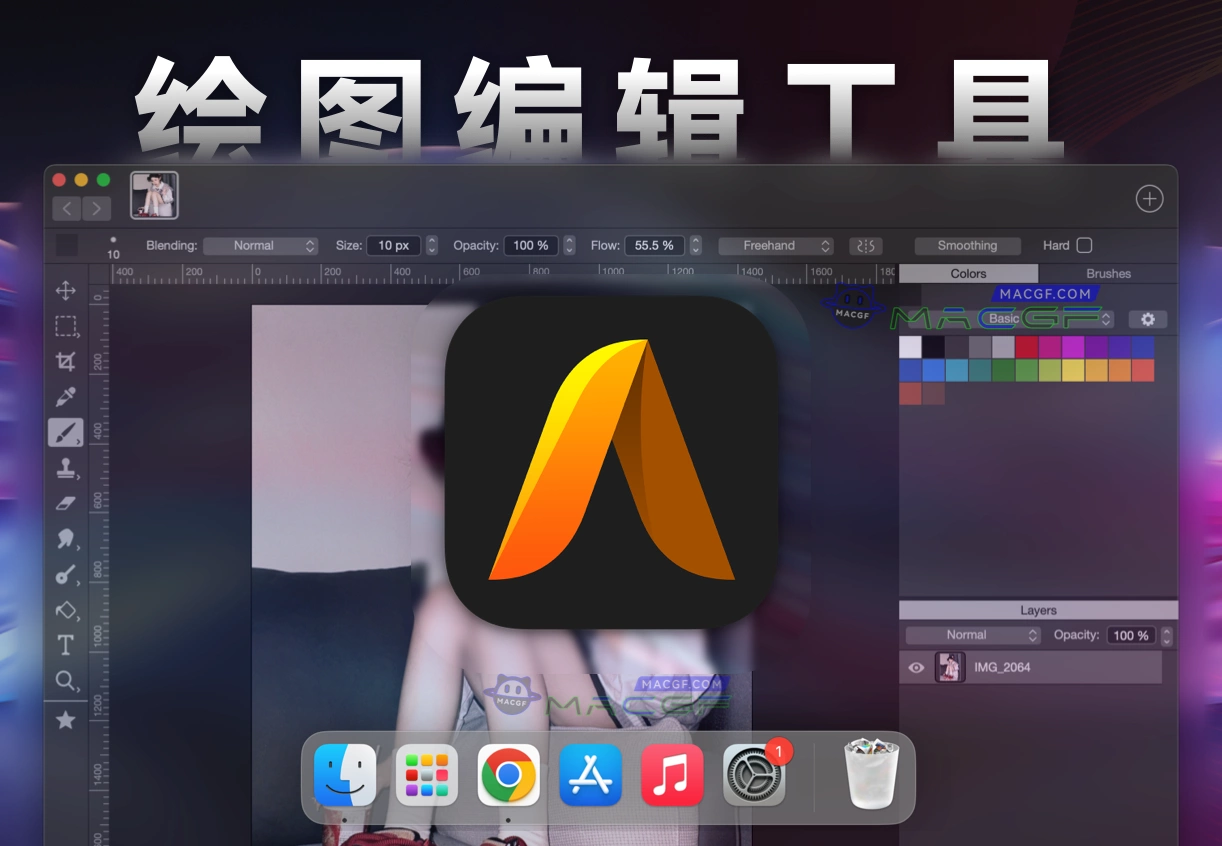Open the Freehand stroke mode dropdown
This screenshot has width=1222, height=846.
coord(776,246)
